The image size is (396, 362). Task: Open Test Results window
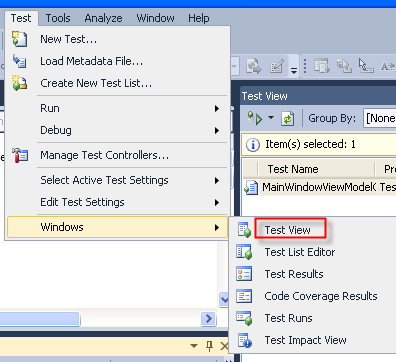294,274
